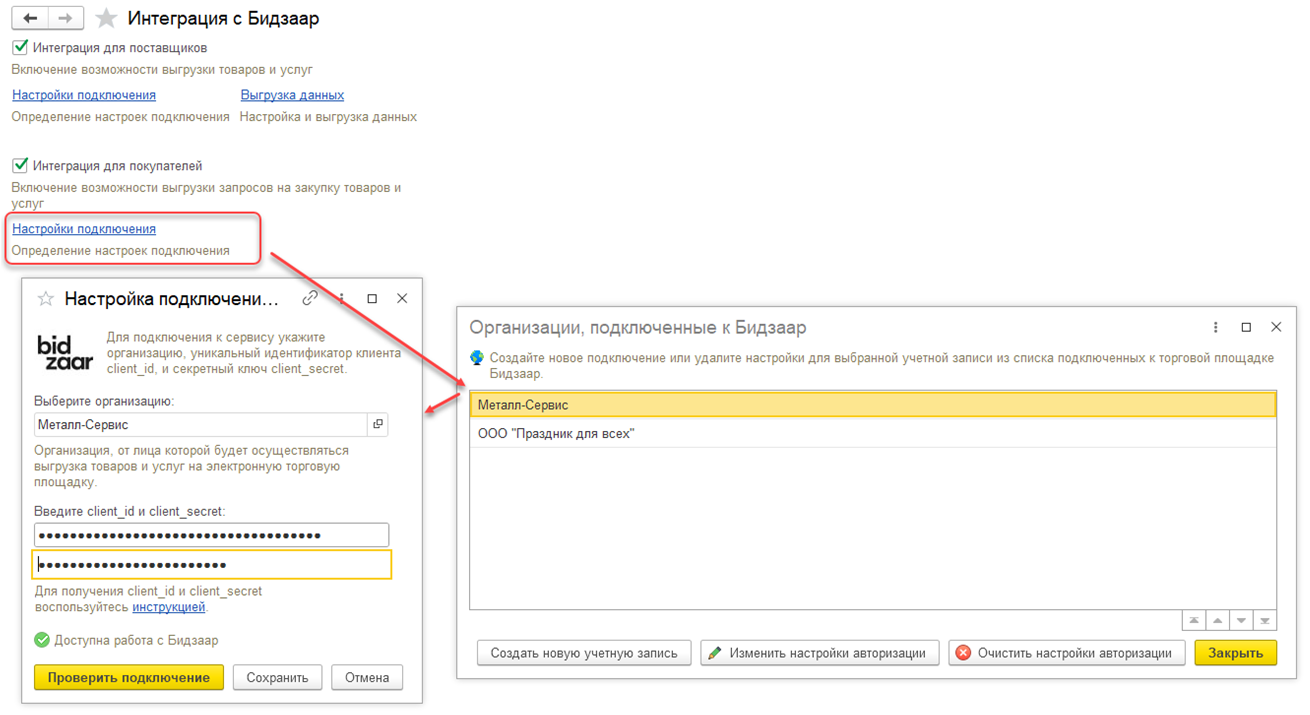This screenshot has width=1310, height=715.
Task: Click the client_id masked input field
Action: click(211, 535)
